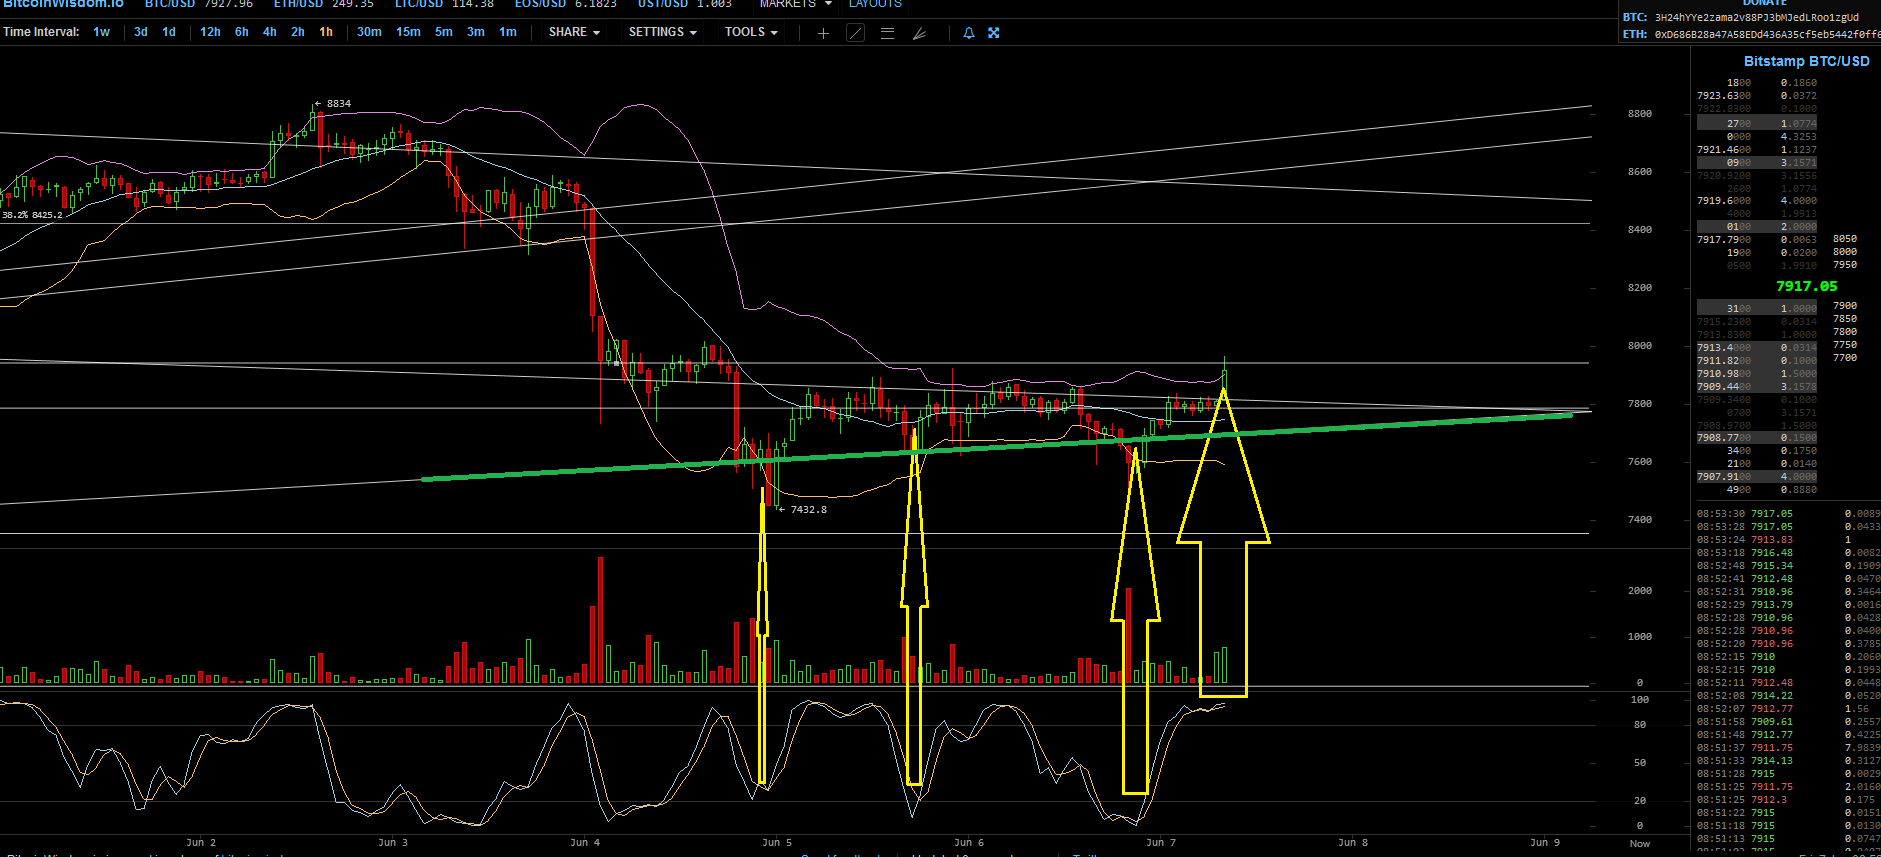Switch to 30m candles
Screen dimensions: 1881x857
click(x=369, y=32)
